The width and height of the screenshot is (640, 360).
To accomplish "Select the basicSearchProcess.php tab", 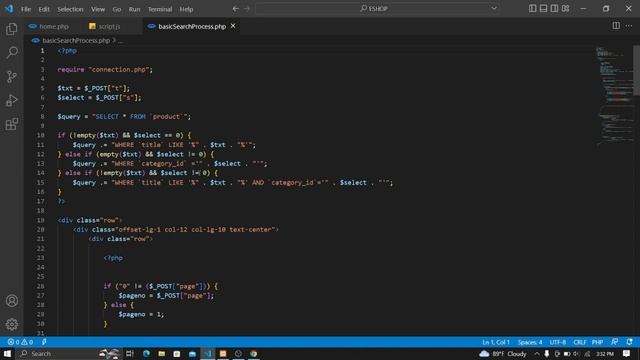I will (x=192, y=26).
